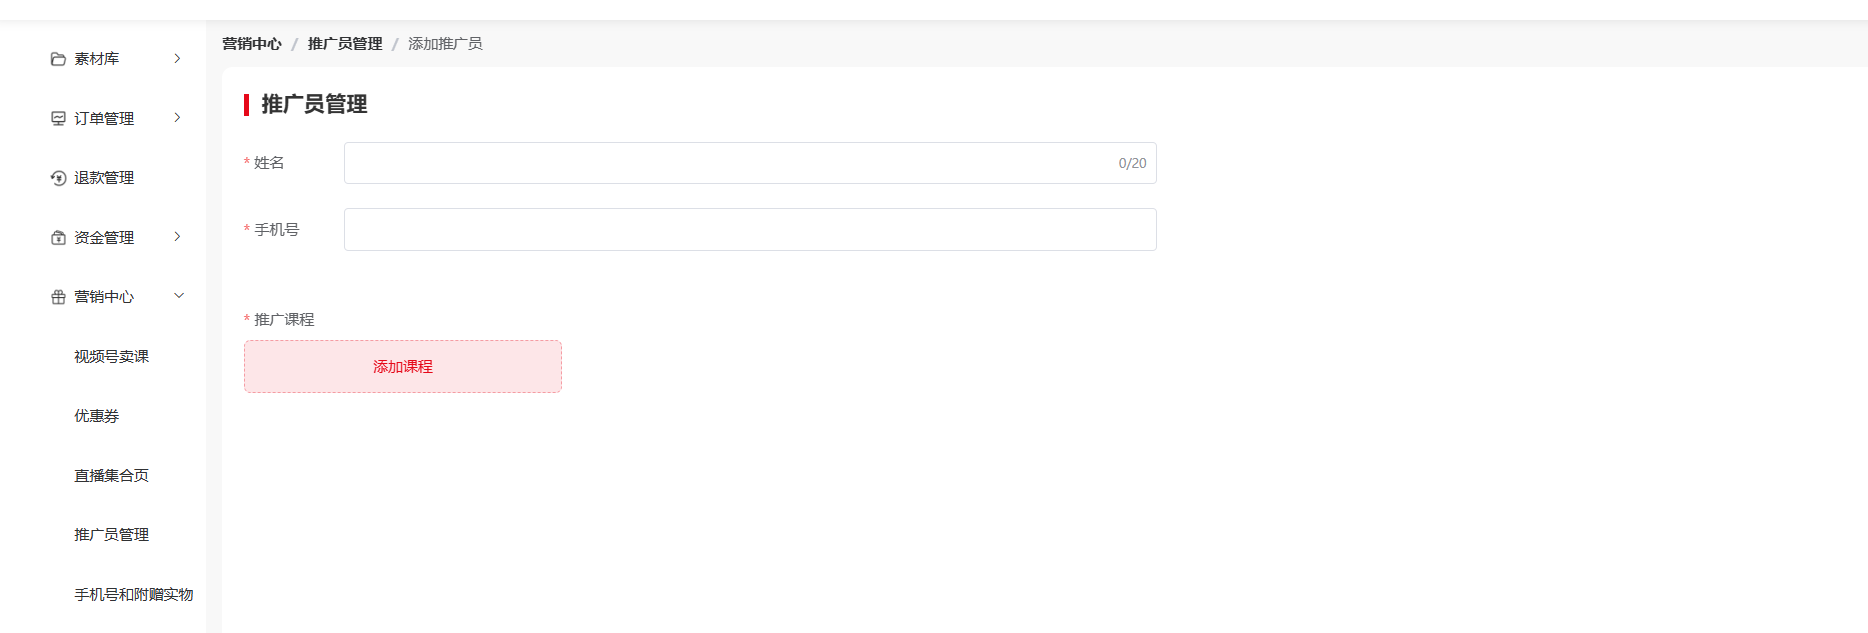
Task: Focus the 姓名 input field
Action: click(750, 163)
